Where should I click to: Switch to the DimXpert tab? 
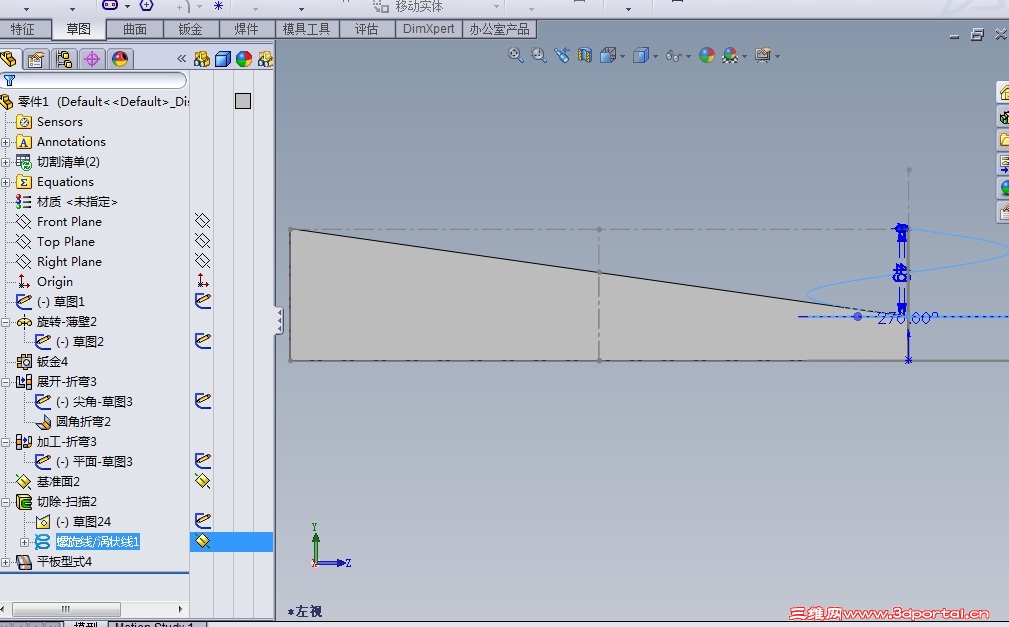(x=428, y=30)
